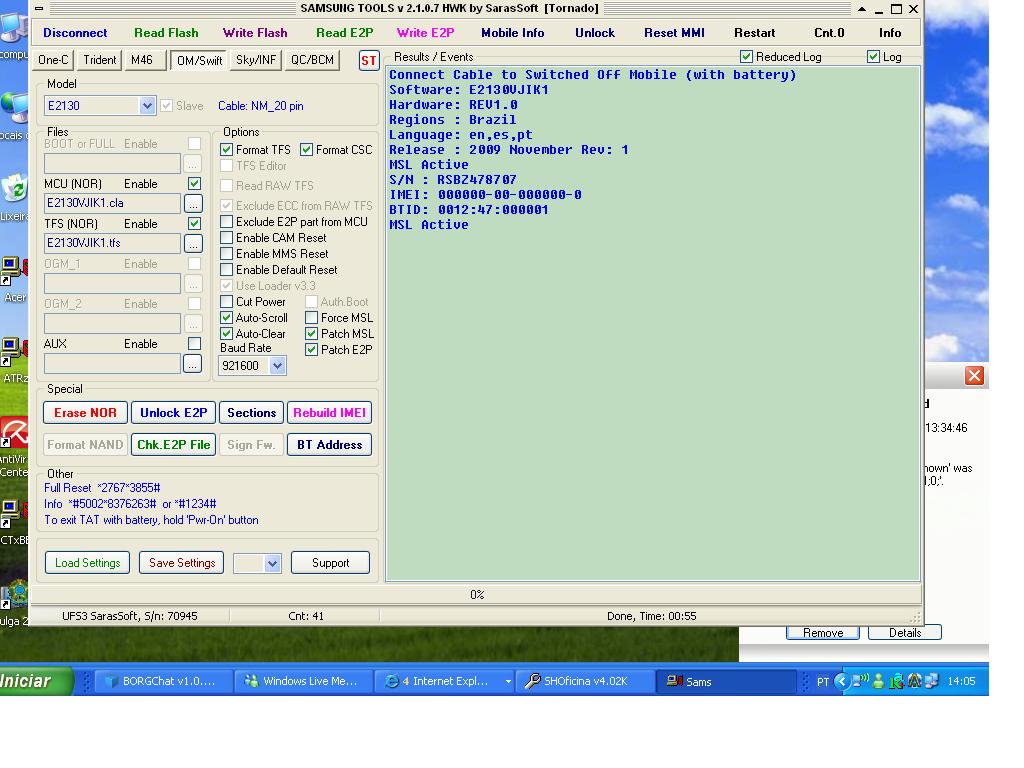
Task: Click Reset MMI in the top menu
Action: coord(674,33)
